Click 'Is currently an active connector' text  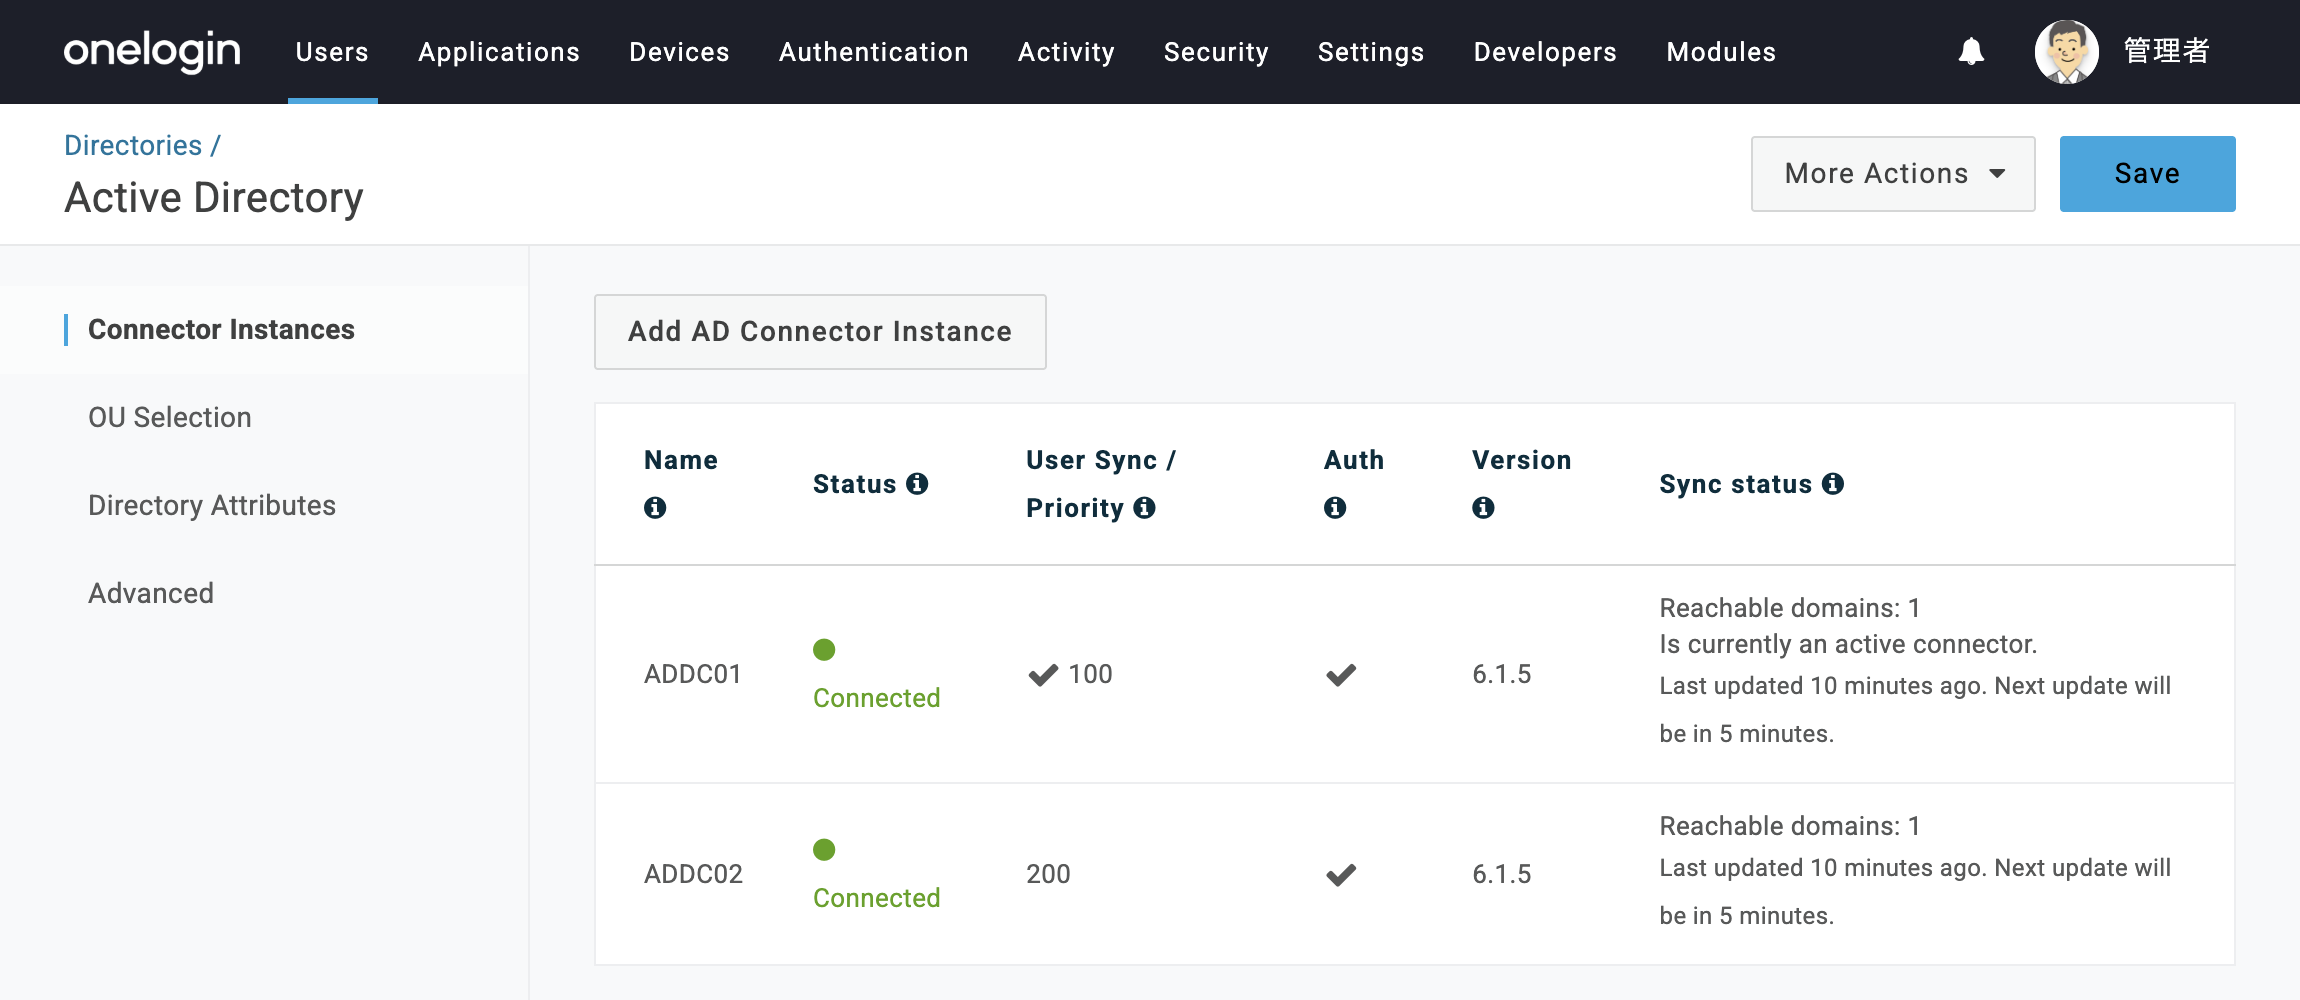coord(1848,645)
